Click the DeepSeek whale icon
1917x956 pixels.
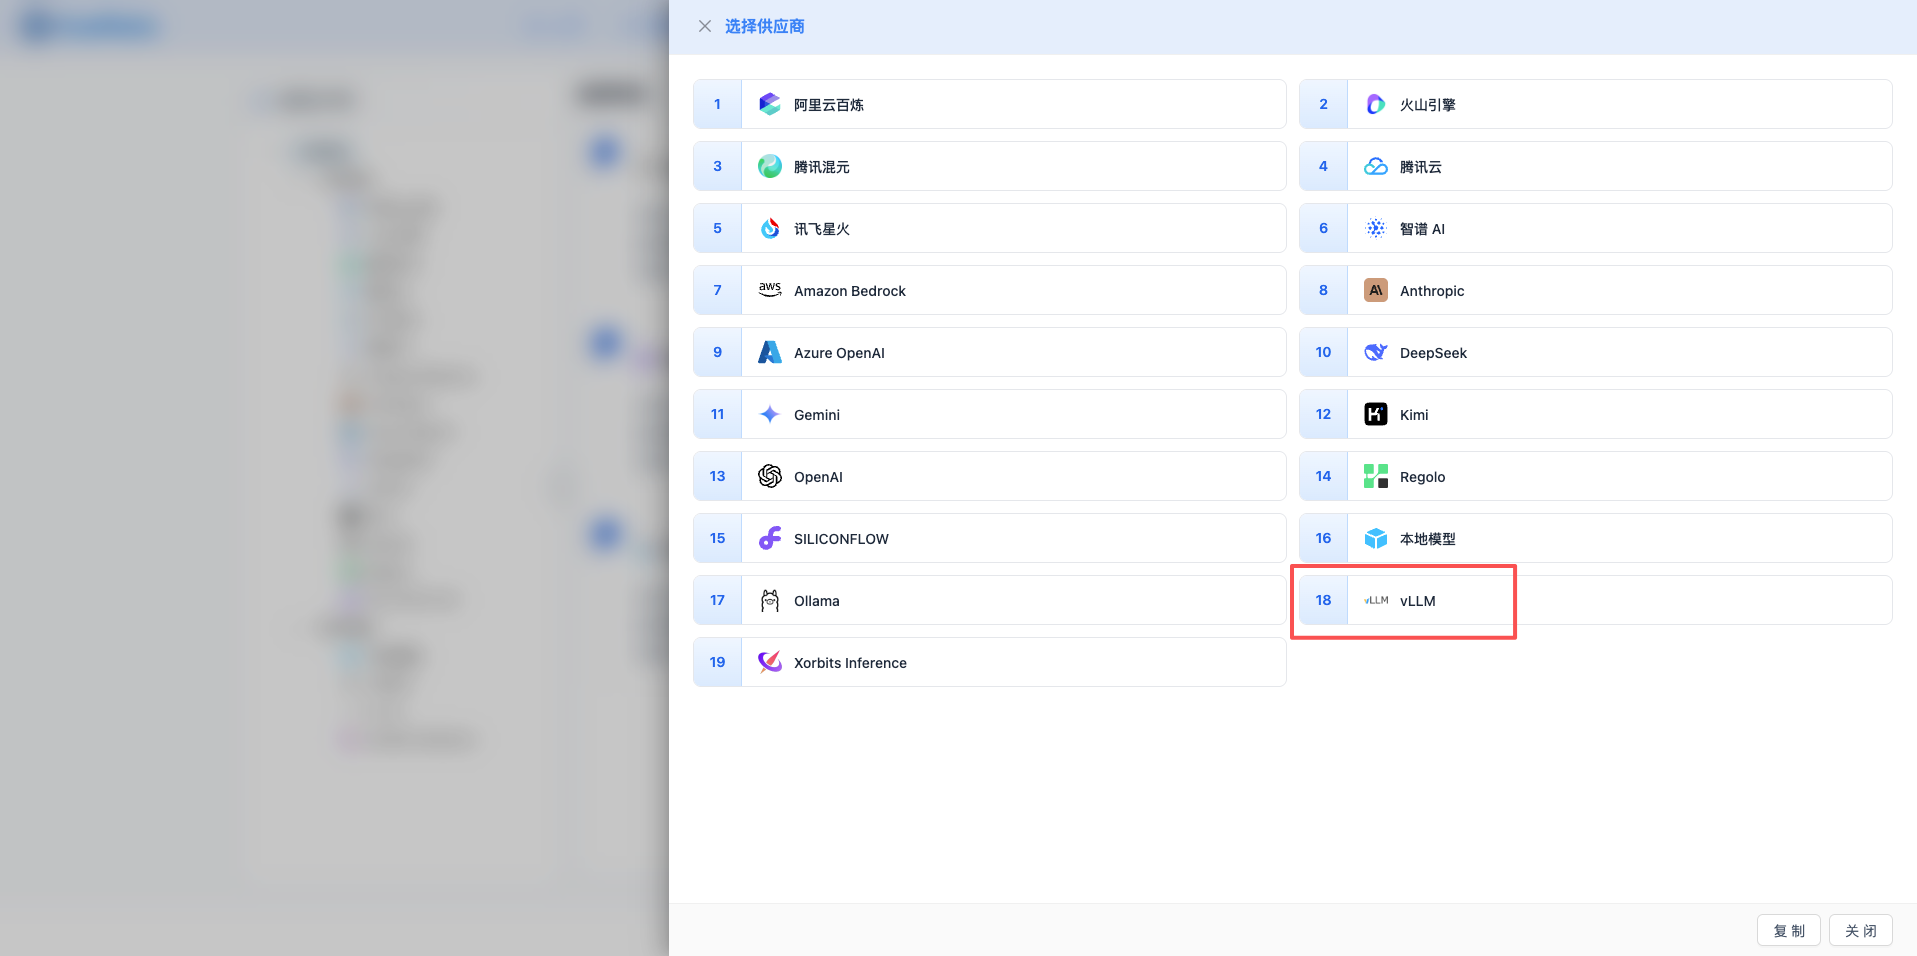(1376, 352)
